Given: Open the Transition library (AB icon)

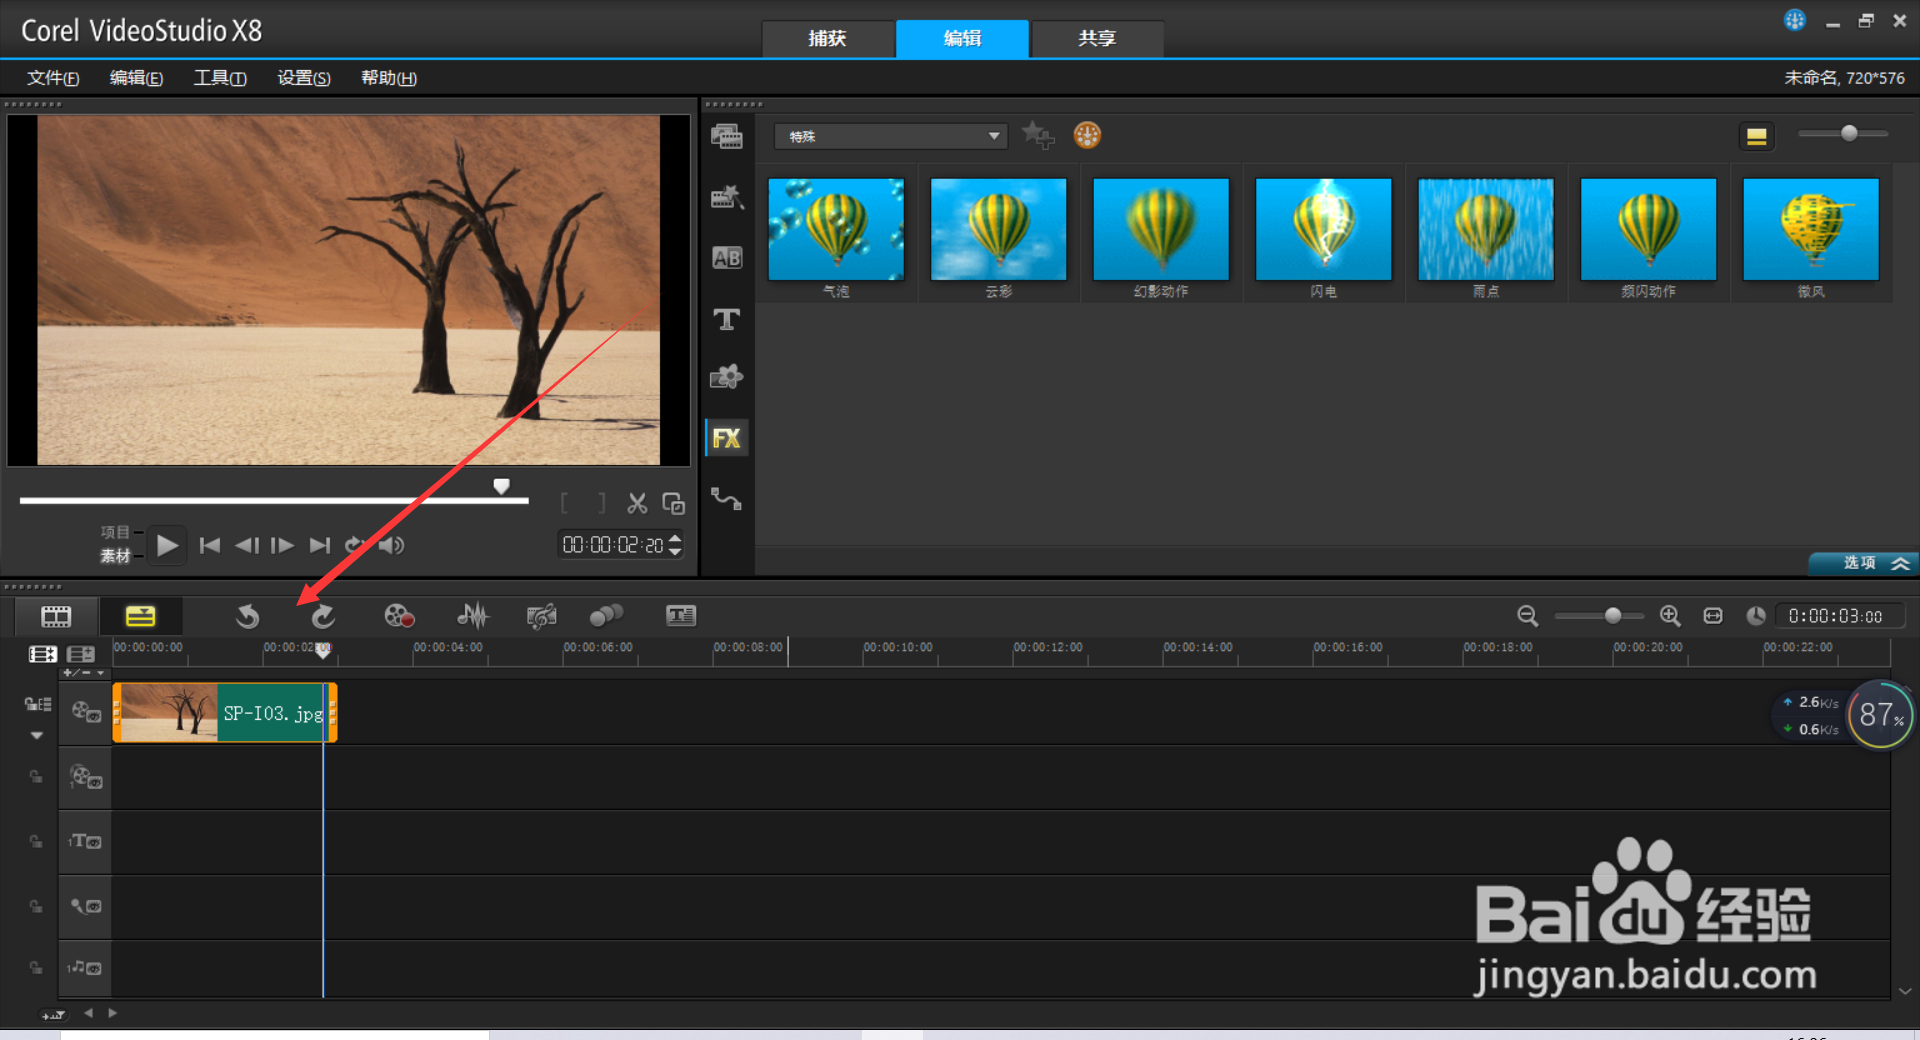Looking at the screenshot, I should (x=727, y=258).
